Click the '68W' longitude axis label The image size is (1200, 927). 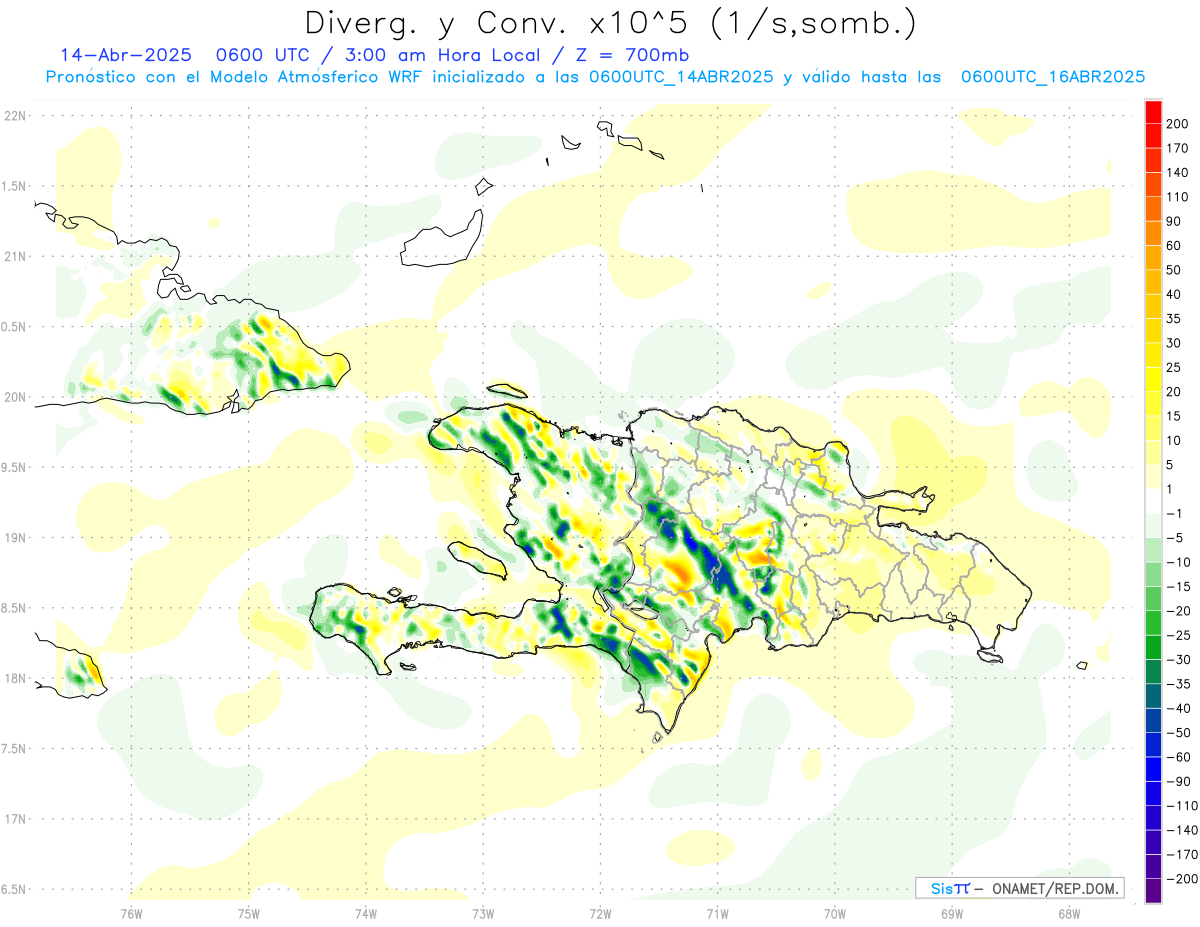tap(1069, 913)
